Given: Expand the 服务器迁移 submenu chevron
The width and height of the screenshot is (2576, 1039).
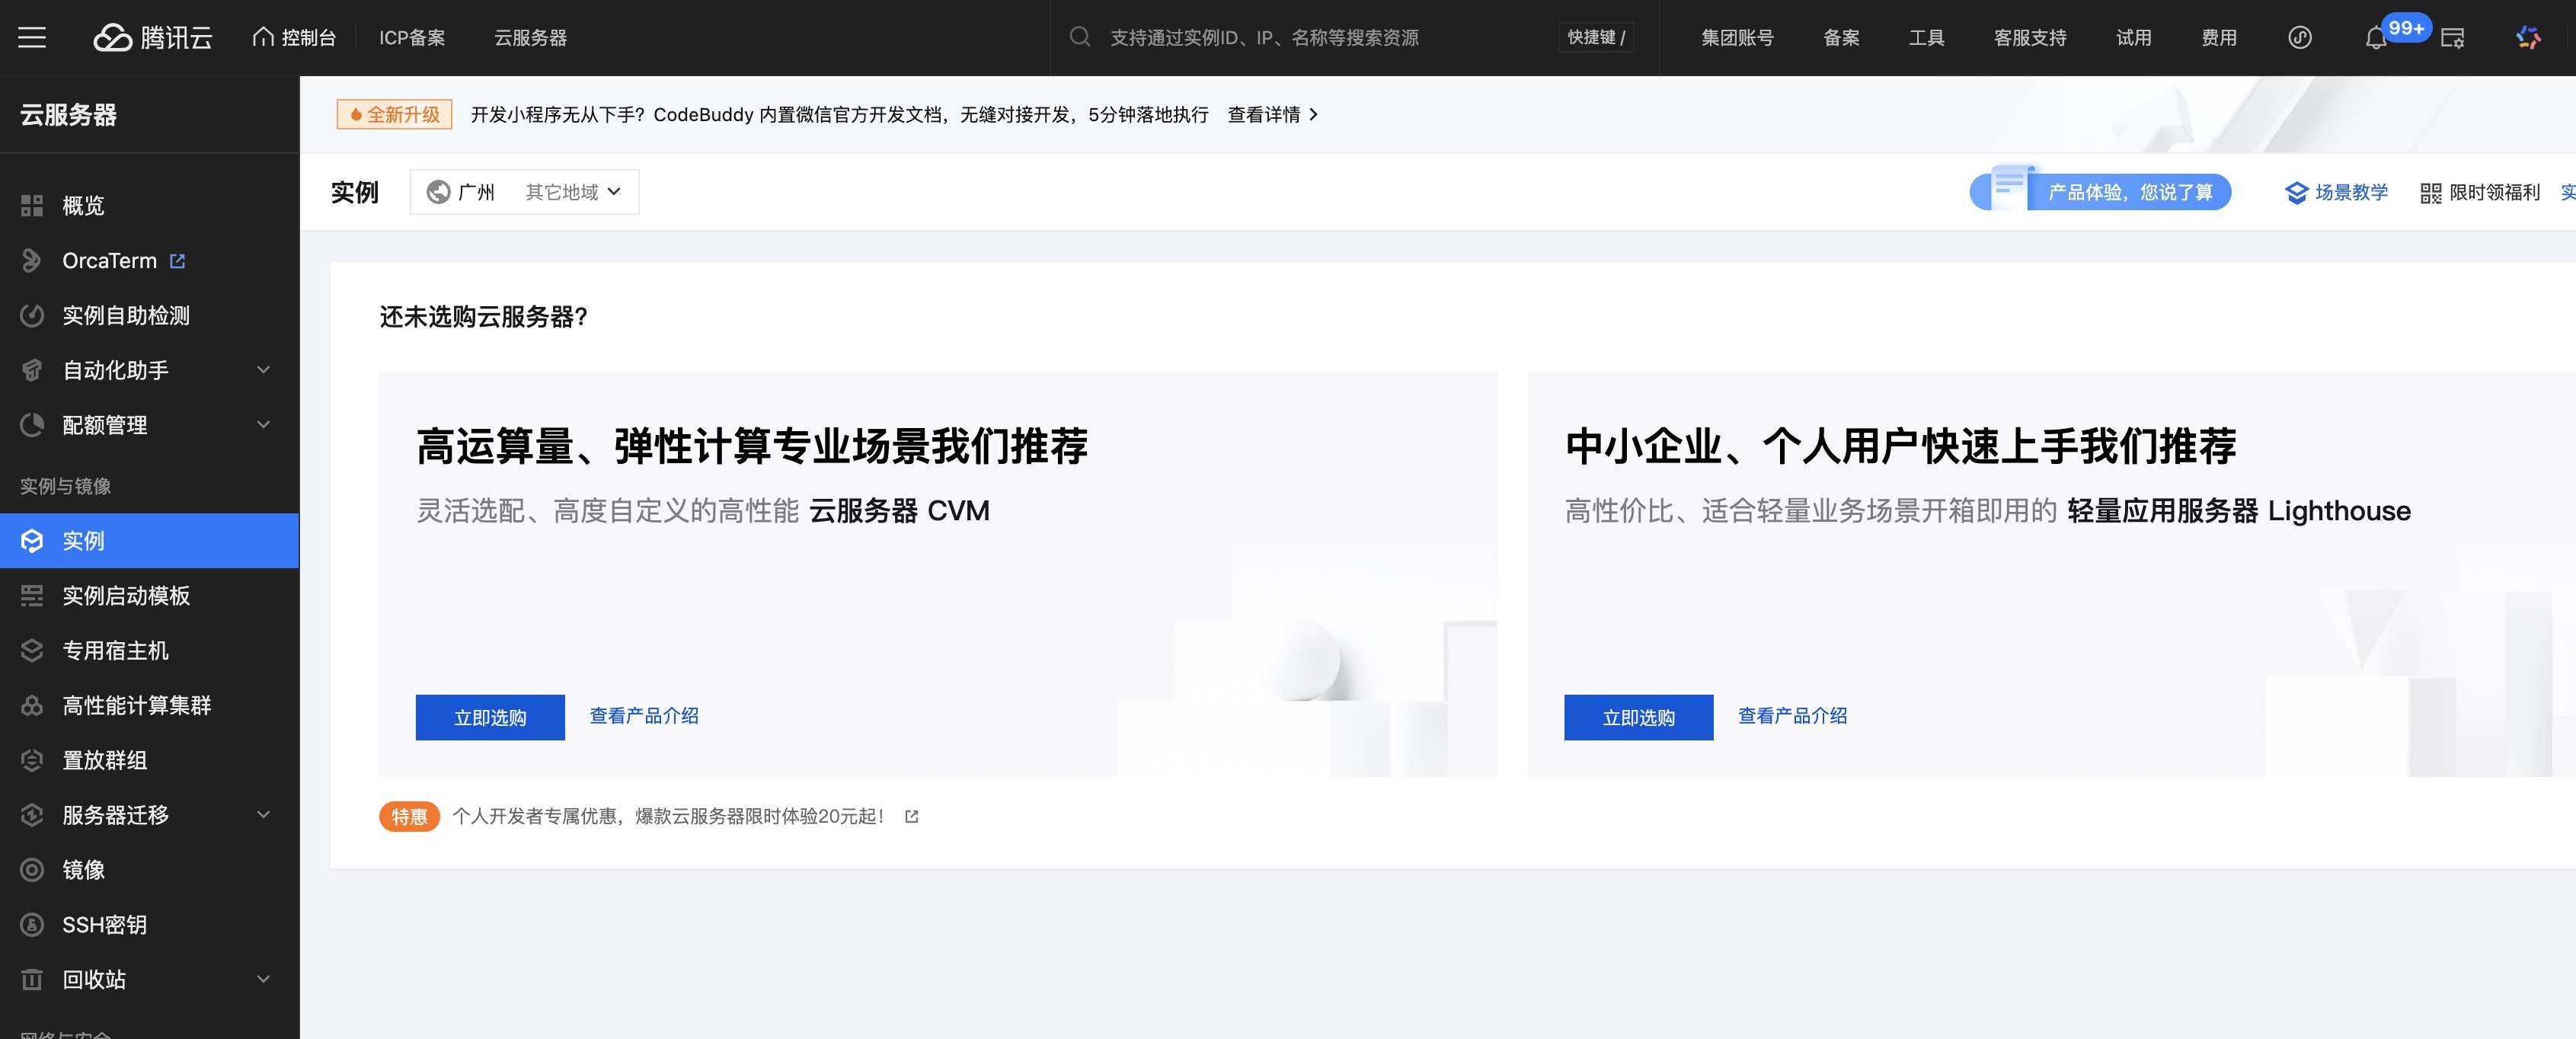Looking at the screenshot, I should [x=264, y=815].
